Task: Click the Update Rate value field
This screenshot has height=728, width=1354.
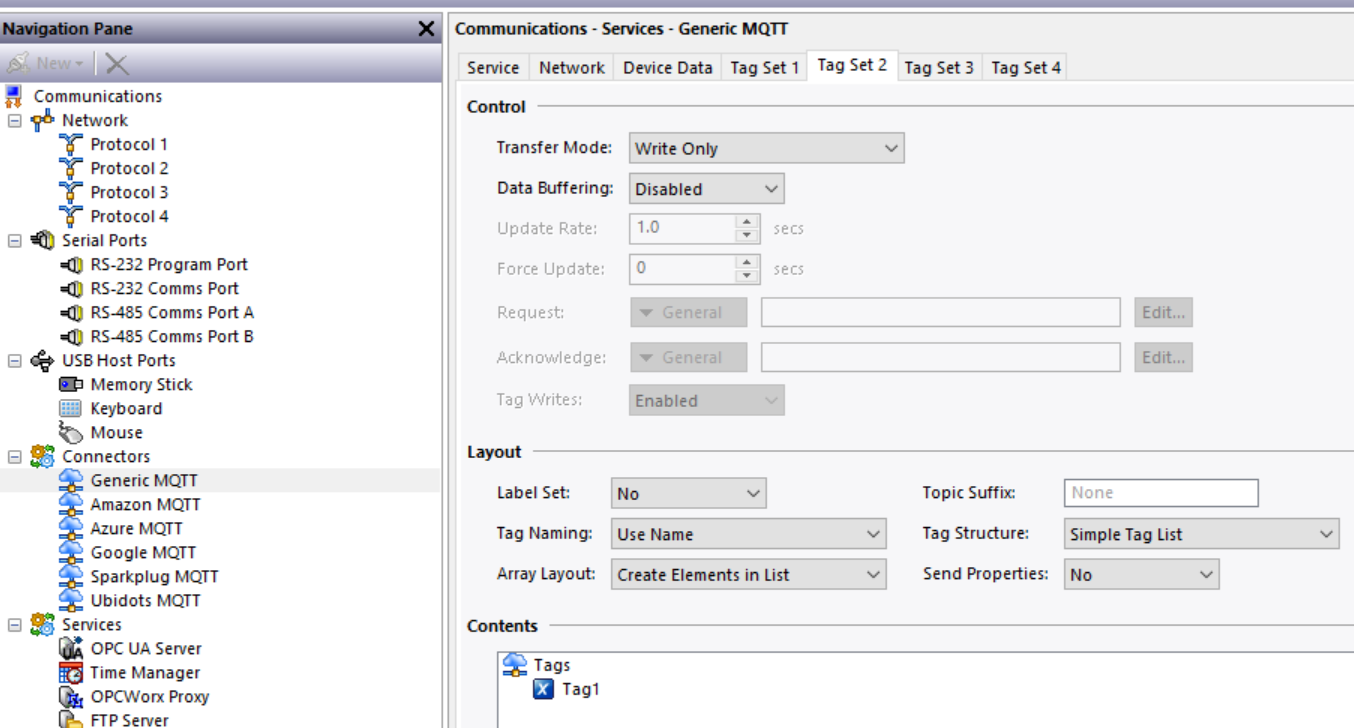Action: point(683,228)
